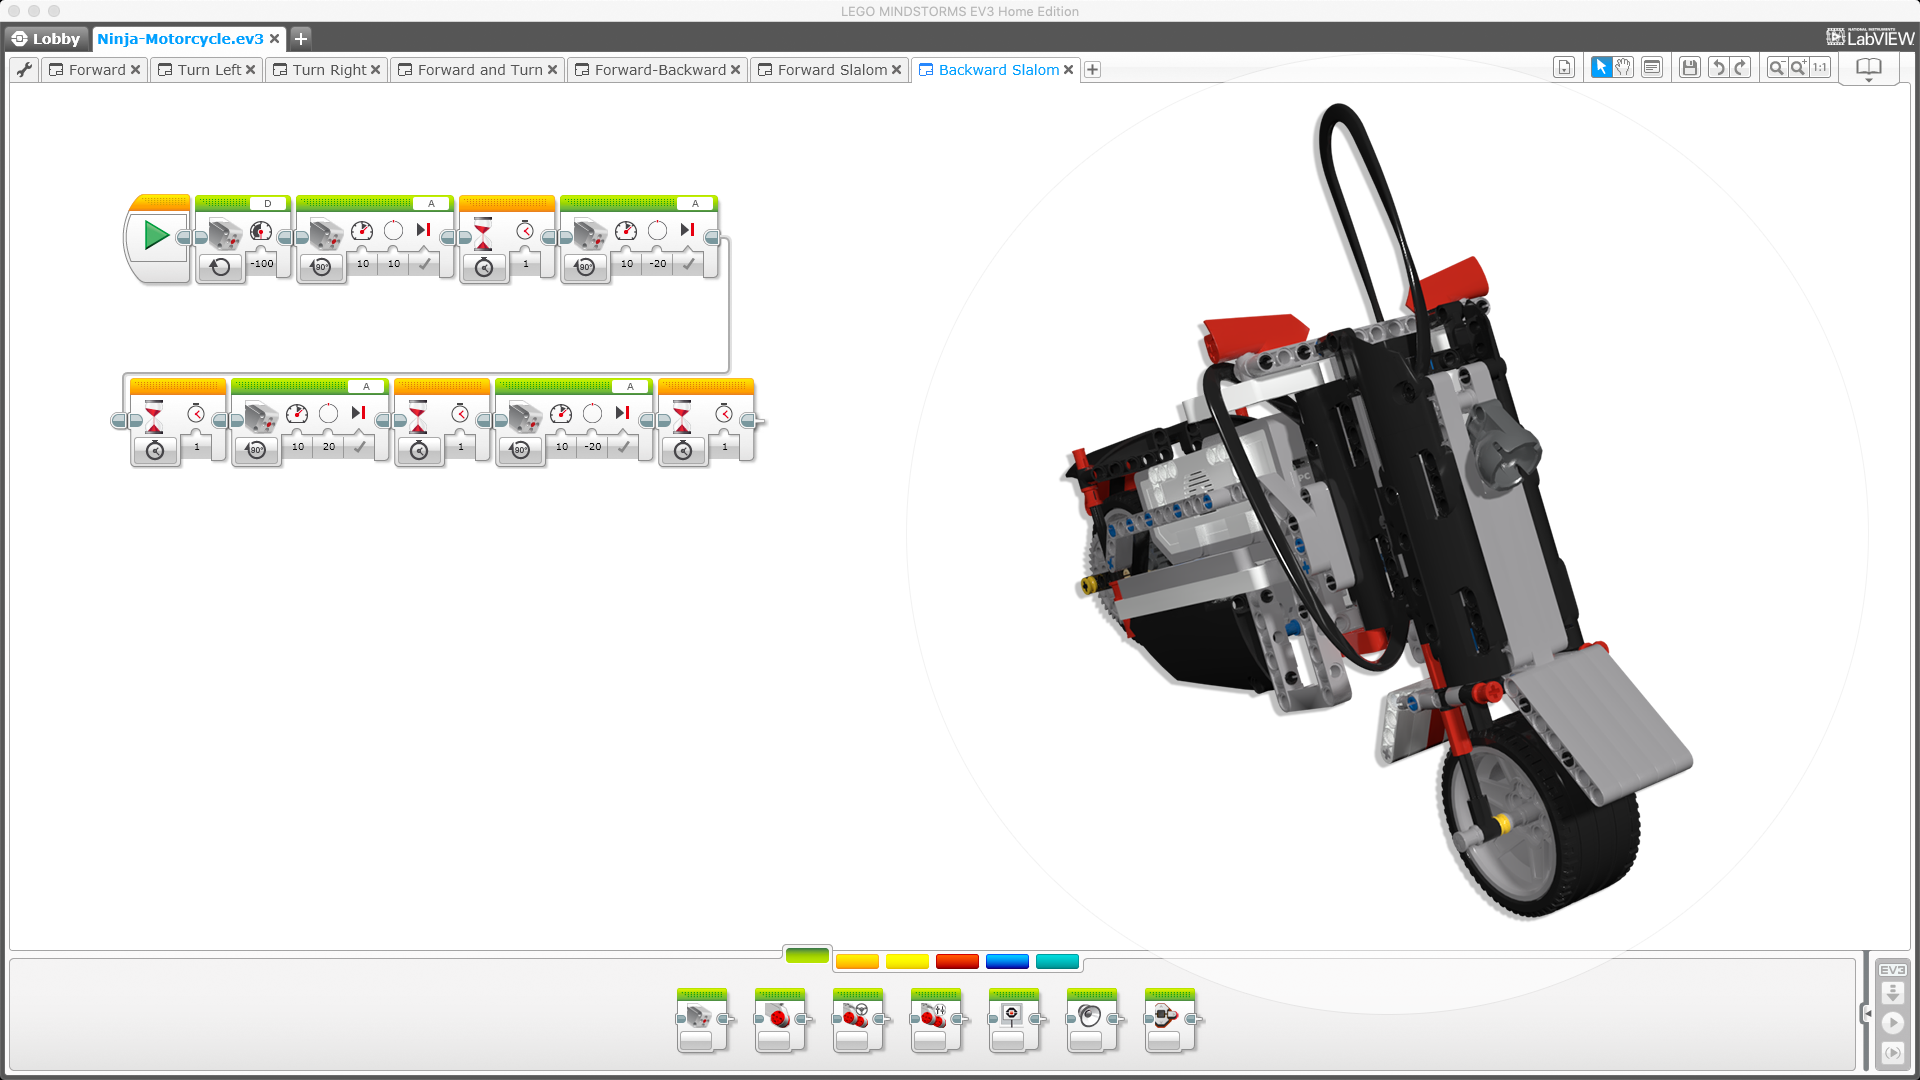This screenshot has width=1920, height=1080.
Task: Open the content editor book dropdown
Action: (1868, 70)
